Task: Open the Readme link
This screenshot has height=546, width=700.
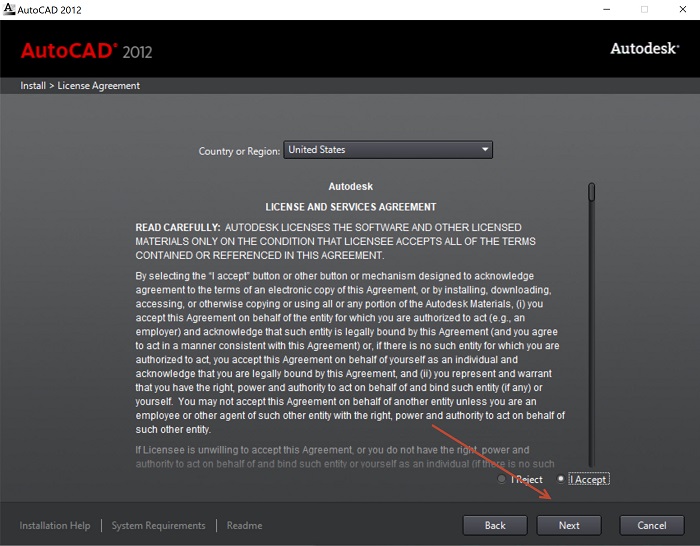Action: point(244,526)
